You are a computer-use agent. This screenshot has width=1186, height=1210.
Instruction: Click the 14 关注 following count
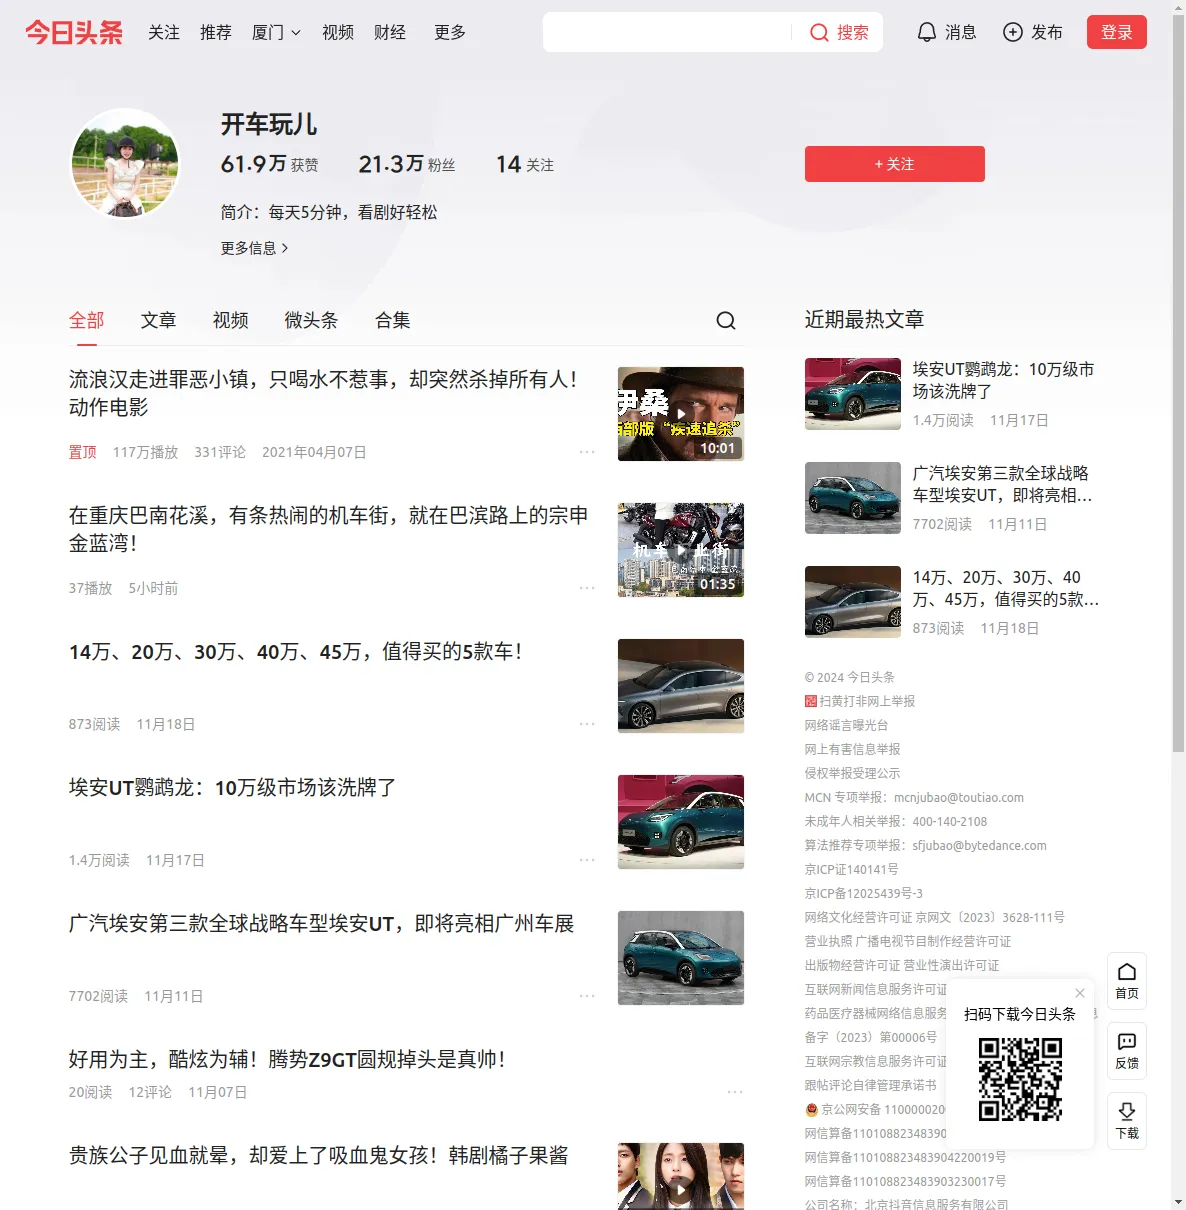click(525, 164)
